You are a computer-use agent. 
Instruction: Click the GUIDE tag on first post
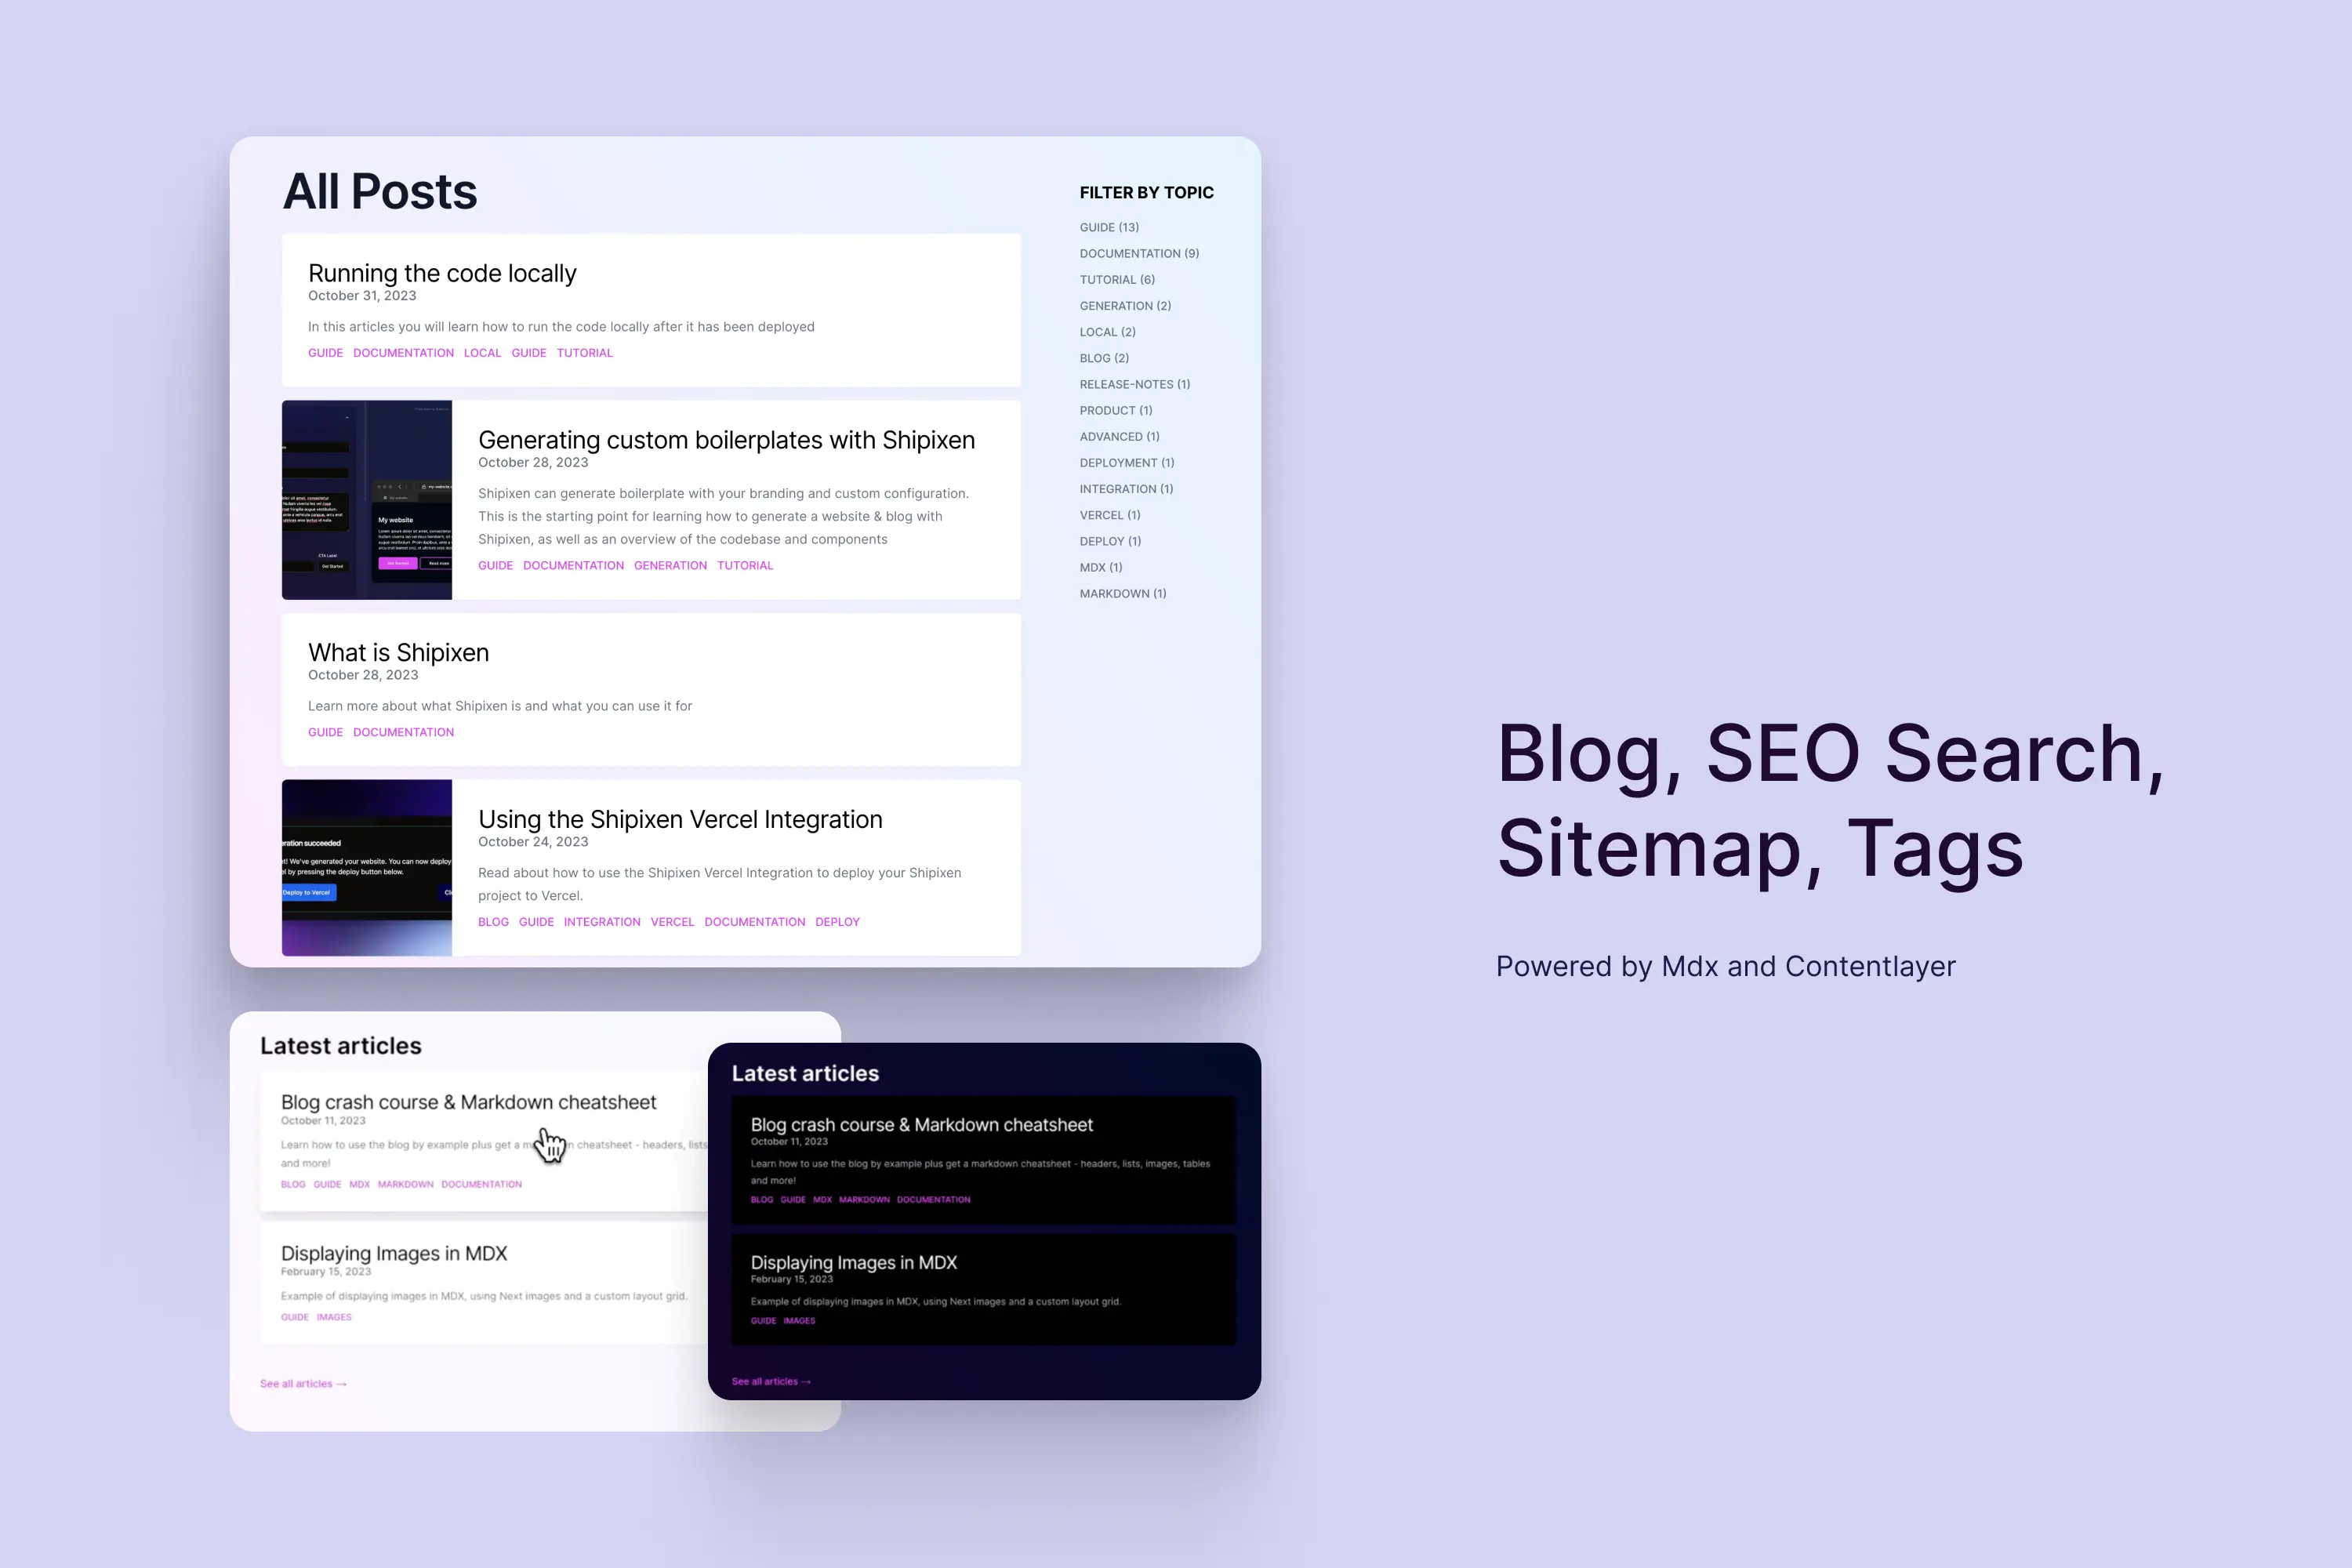coord(325,352)
